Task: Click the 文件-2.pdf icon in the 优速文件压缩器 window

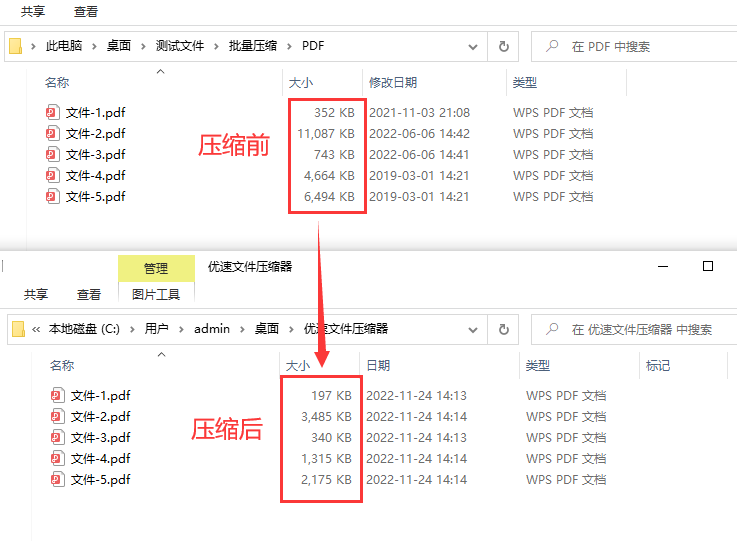Action: pyautogui.click(x=58, y=416)
